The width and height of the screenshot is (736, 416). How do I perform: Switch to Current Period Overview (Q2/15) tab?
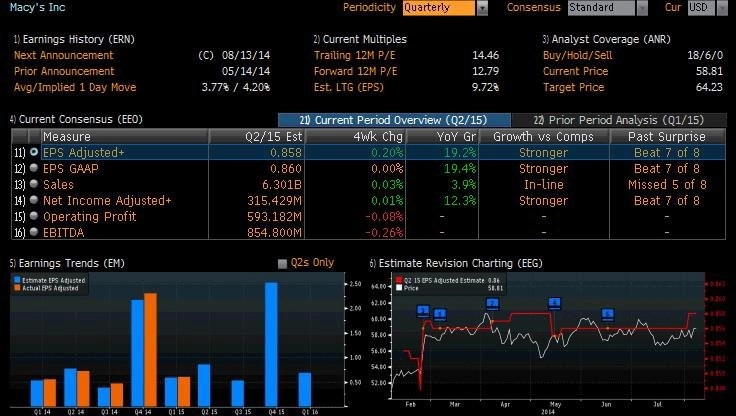[394, 120]
